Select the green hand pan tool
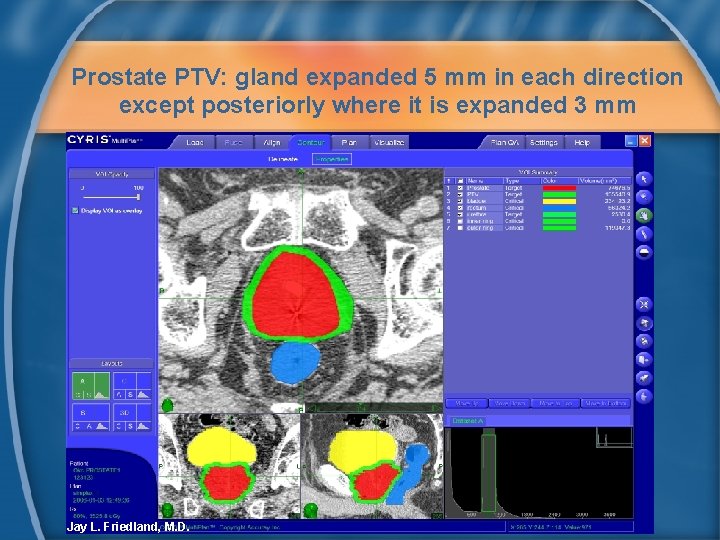This screenshot has height=540, width=720. tap(644, 215)
